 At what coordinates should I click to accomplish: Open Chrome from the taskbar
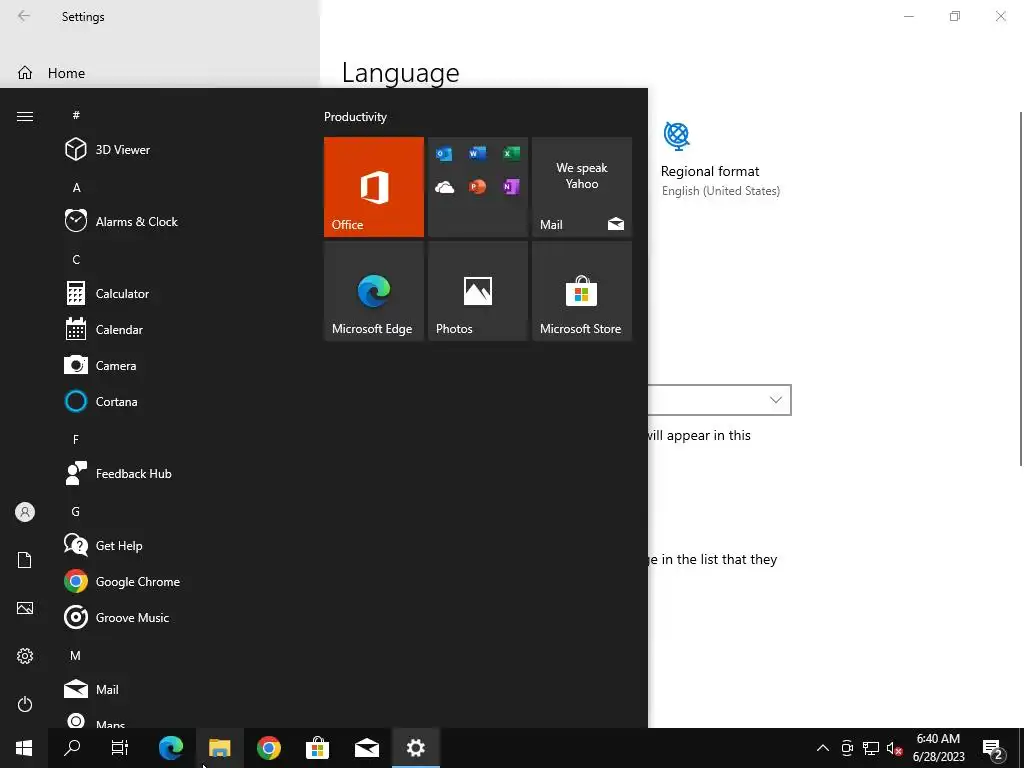[x=268, y=748]
